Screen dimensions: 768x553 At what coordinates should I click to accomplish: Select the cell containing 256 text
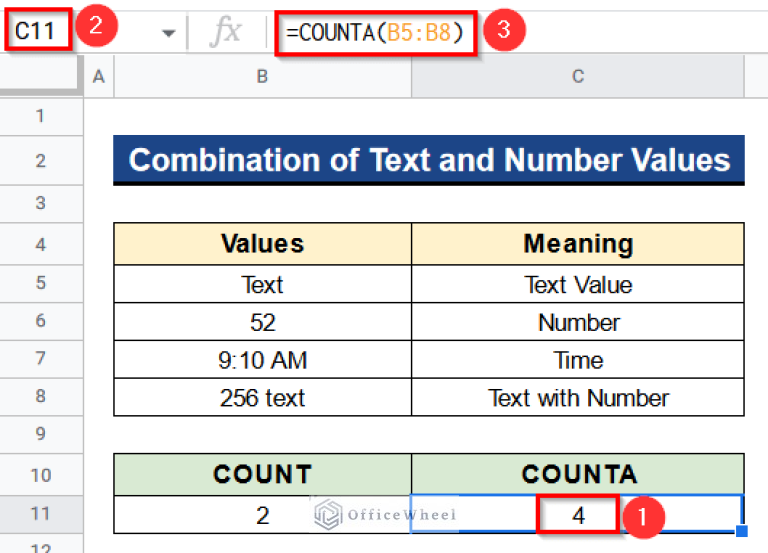coord(262,398)
